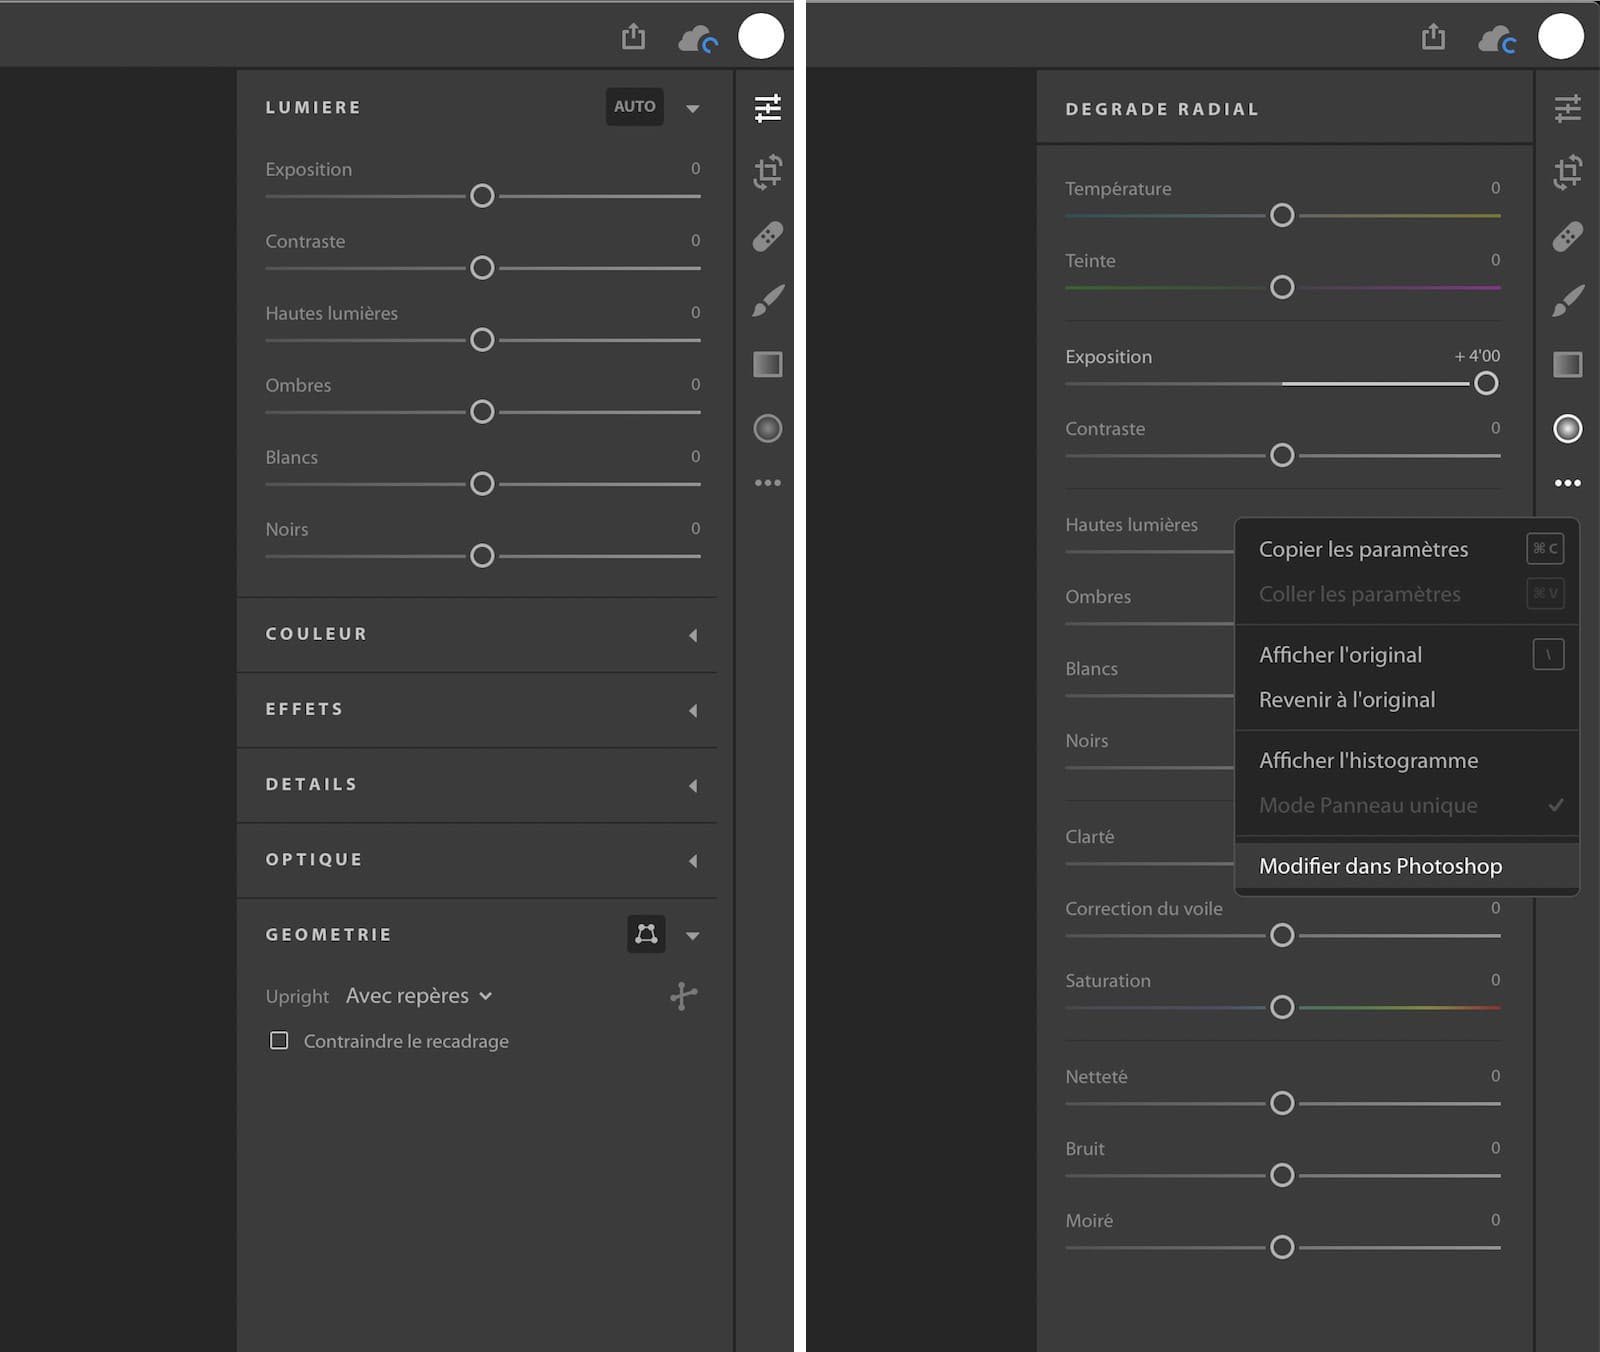Viewport: 1600px width, 1352px height.
Task: Toggle Mode Panneau unique checkmark item
Action: (1407, 805)
